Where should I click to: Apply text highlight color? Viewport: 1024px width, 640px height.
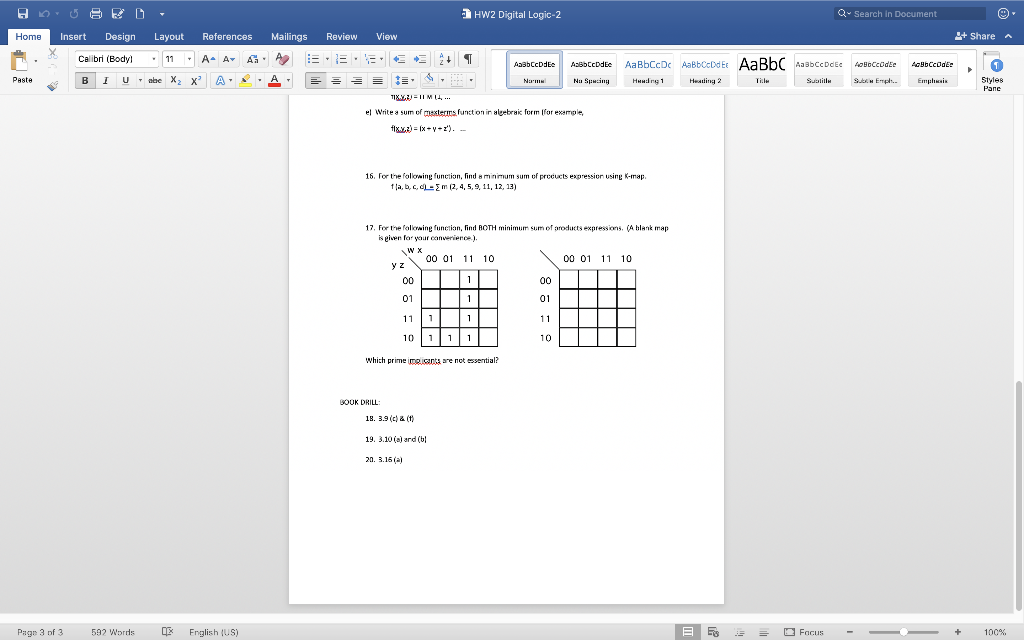click(244, 81)
